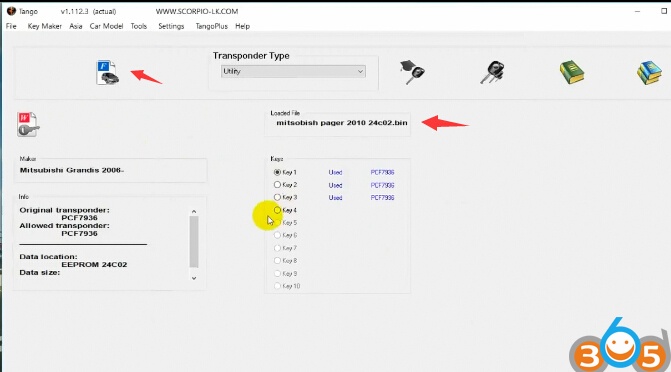Open the Car Model menu
The width and height of the screenshot is (671, 372).
[106, 26]
